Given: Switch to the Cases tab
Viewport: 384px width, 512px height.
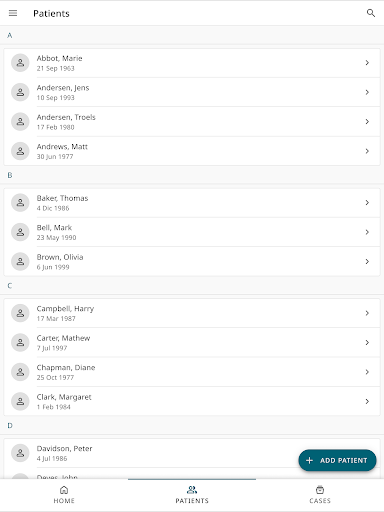Looking at the screenshot, I should coord(320,495).
